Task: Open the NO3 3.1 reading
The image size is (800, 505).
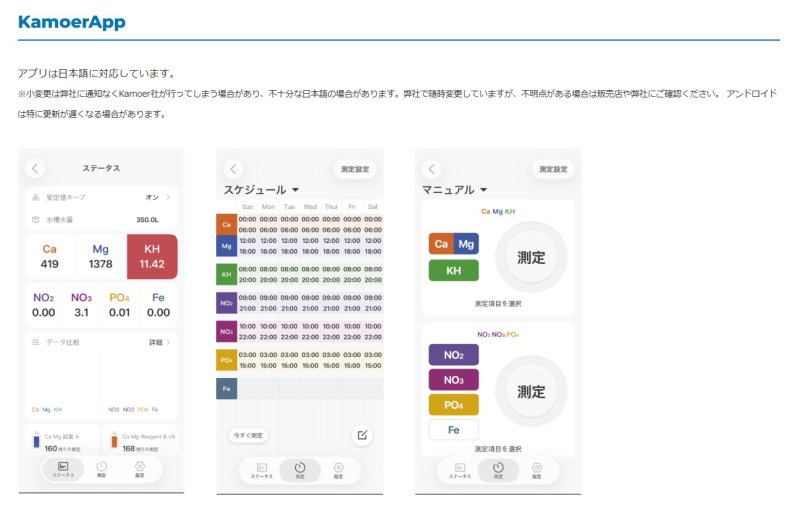Action: (x=81, y=305)
